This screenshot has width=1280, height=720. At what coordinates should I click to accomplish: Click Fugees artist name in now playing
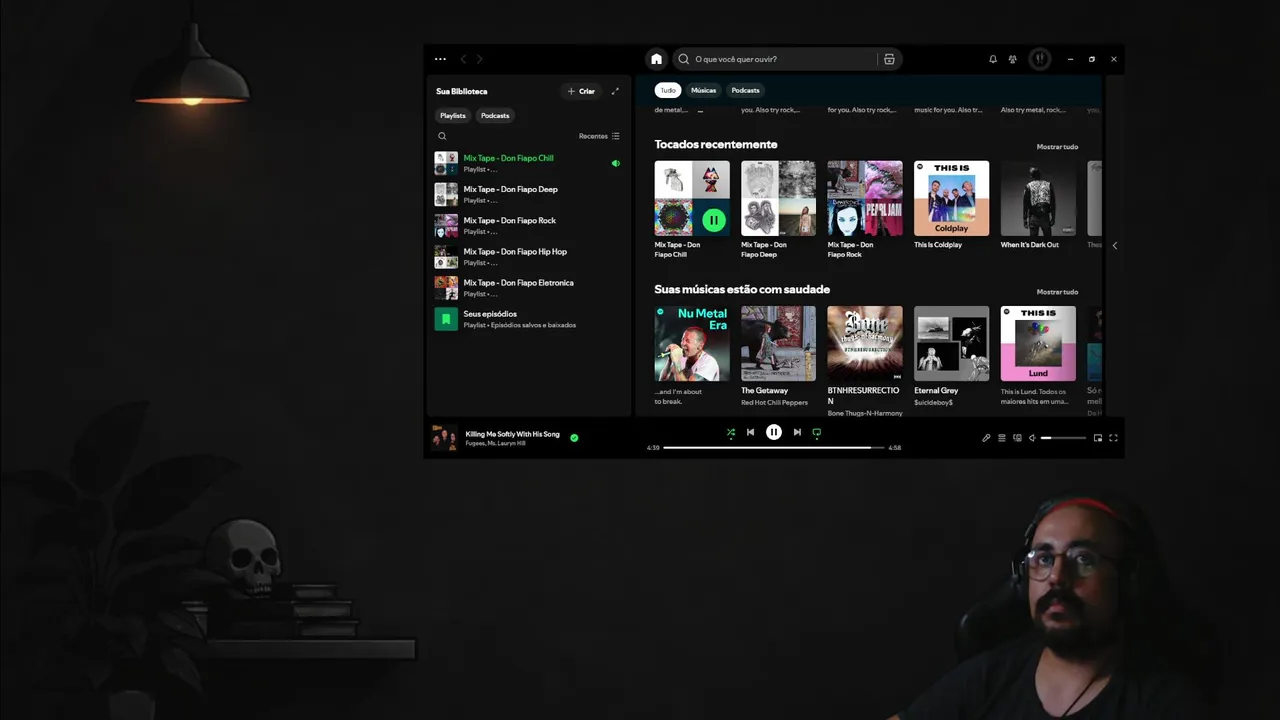(475, 443)
